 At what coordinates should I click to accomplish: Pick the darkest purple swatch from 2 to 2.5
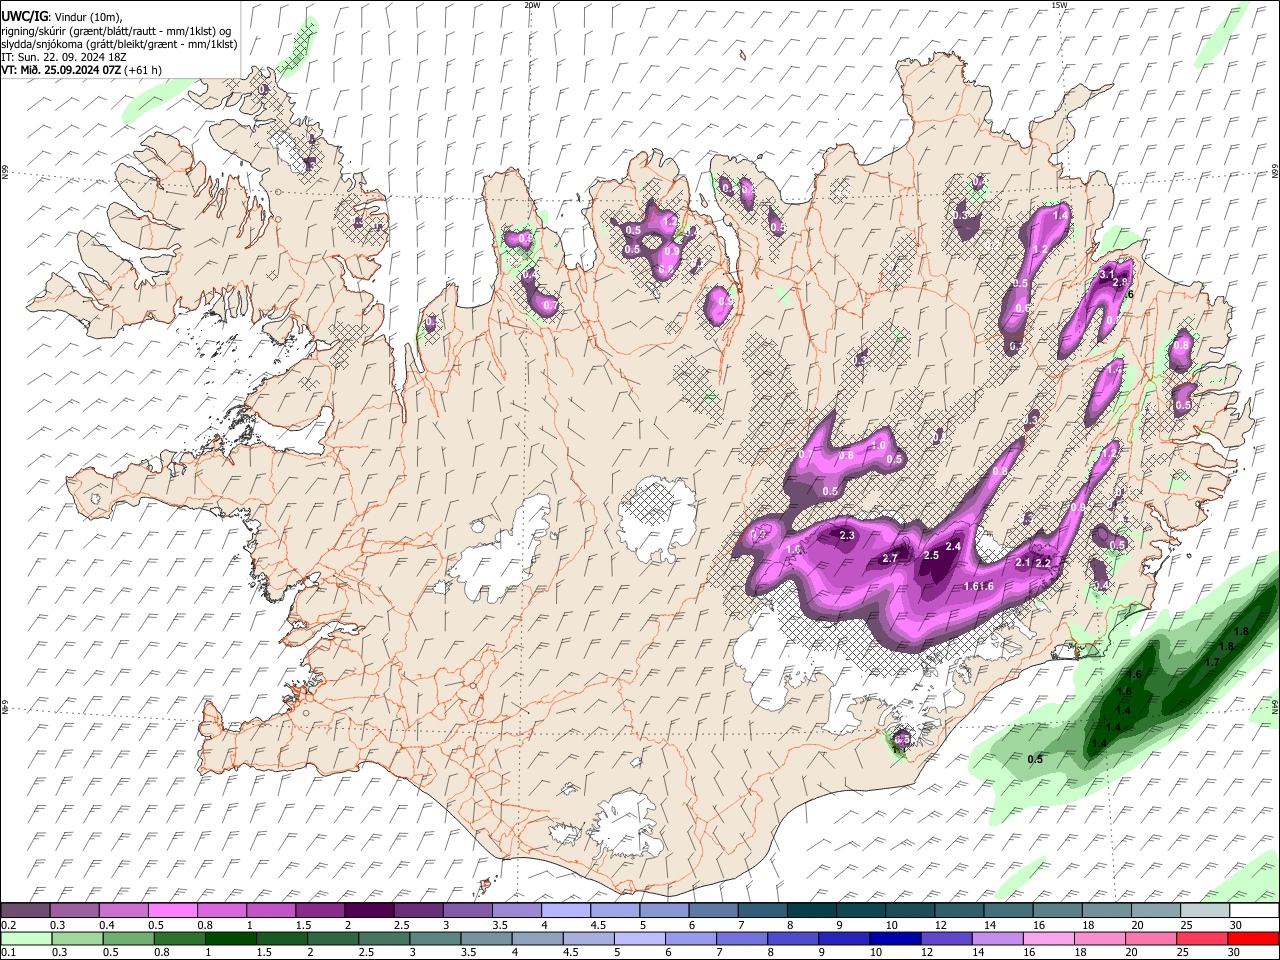(x=371, y=910)
